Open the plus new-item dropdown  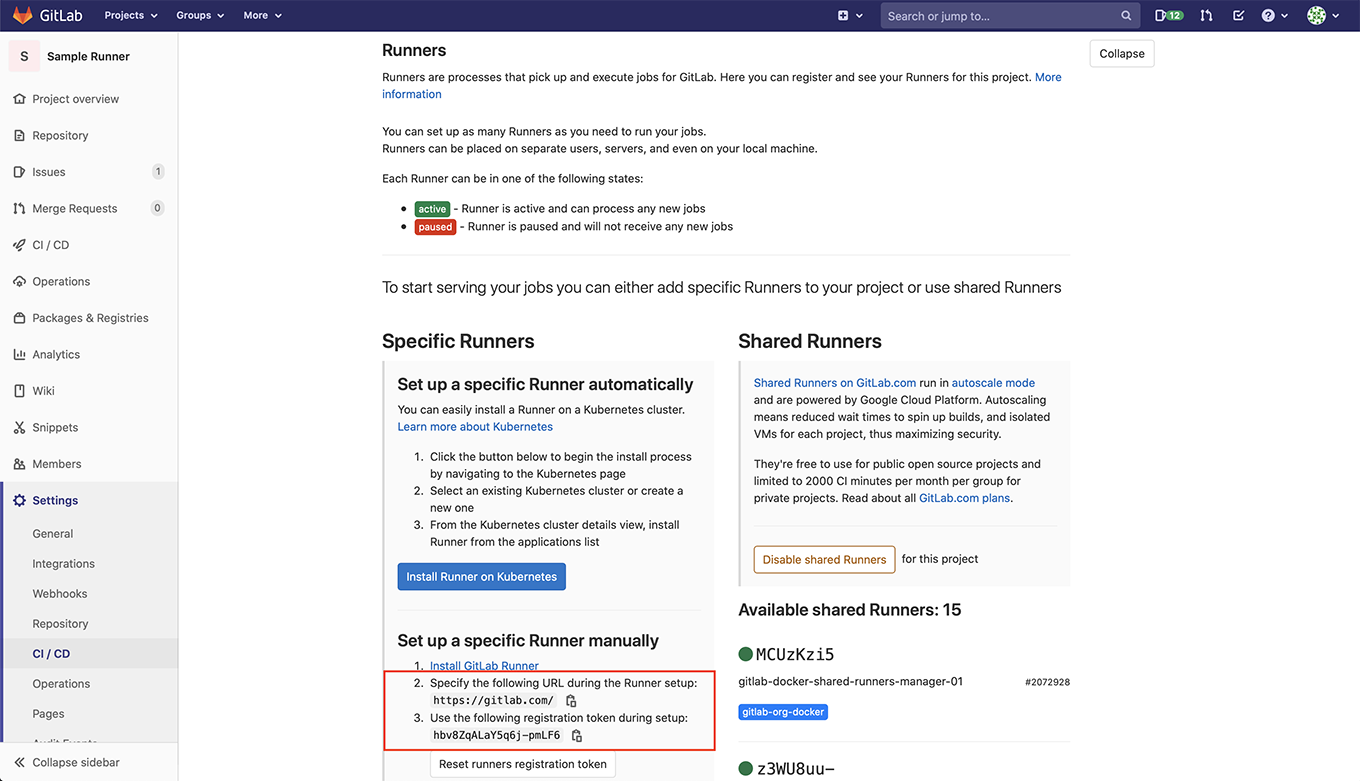point(850,15)
